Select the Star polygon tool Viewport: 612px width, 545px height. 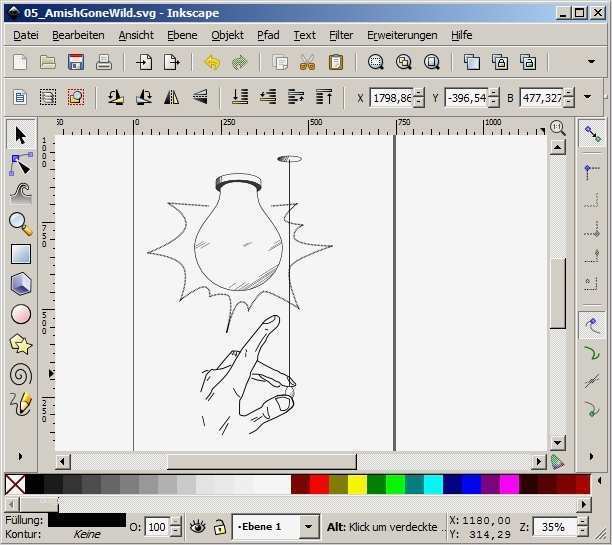(20, 344)
